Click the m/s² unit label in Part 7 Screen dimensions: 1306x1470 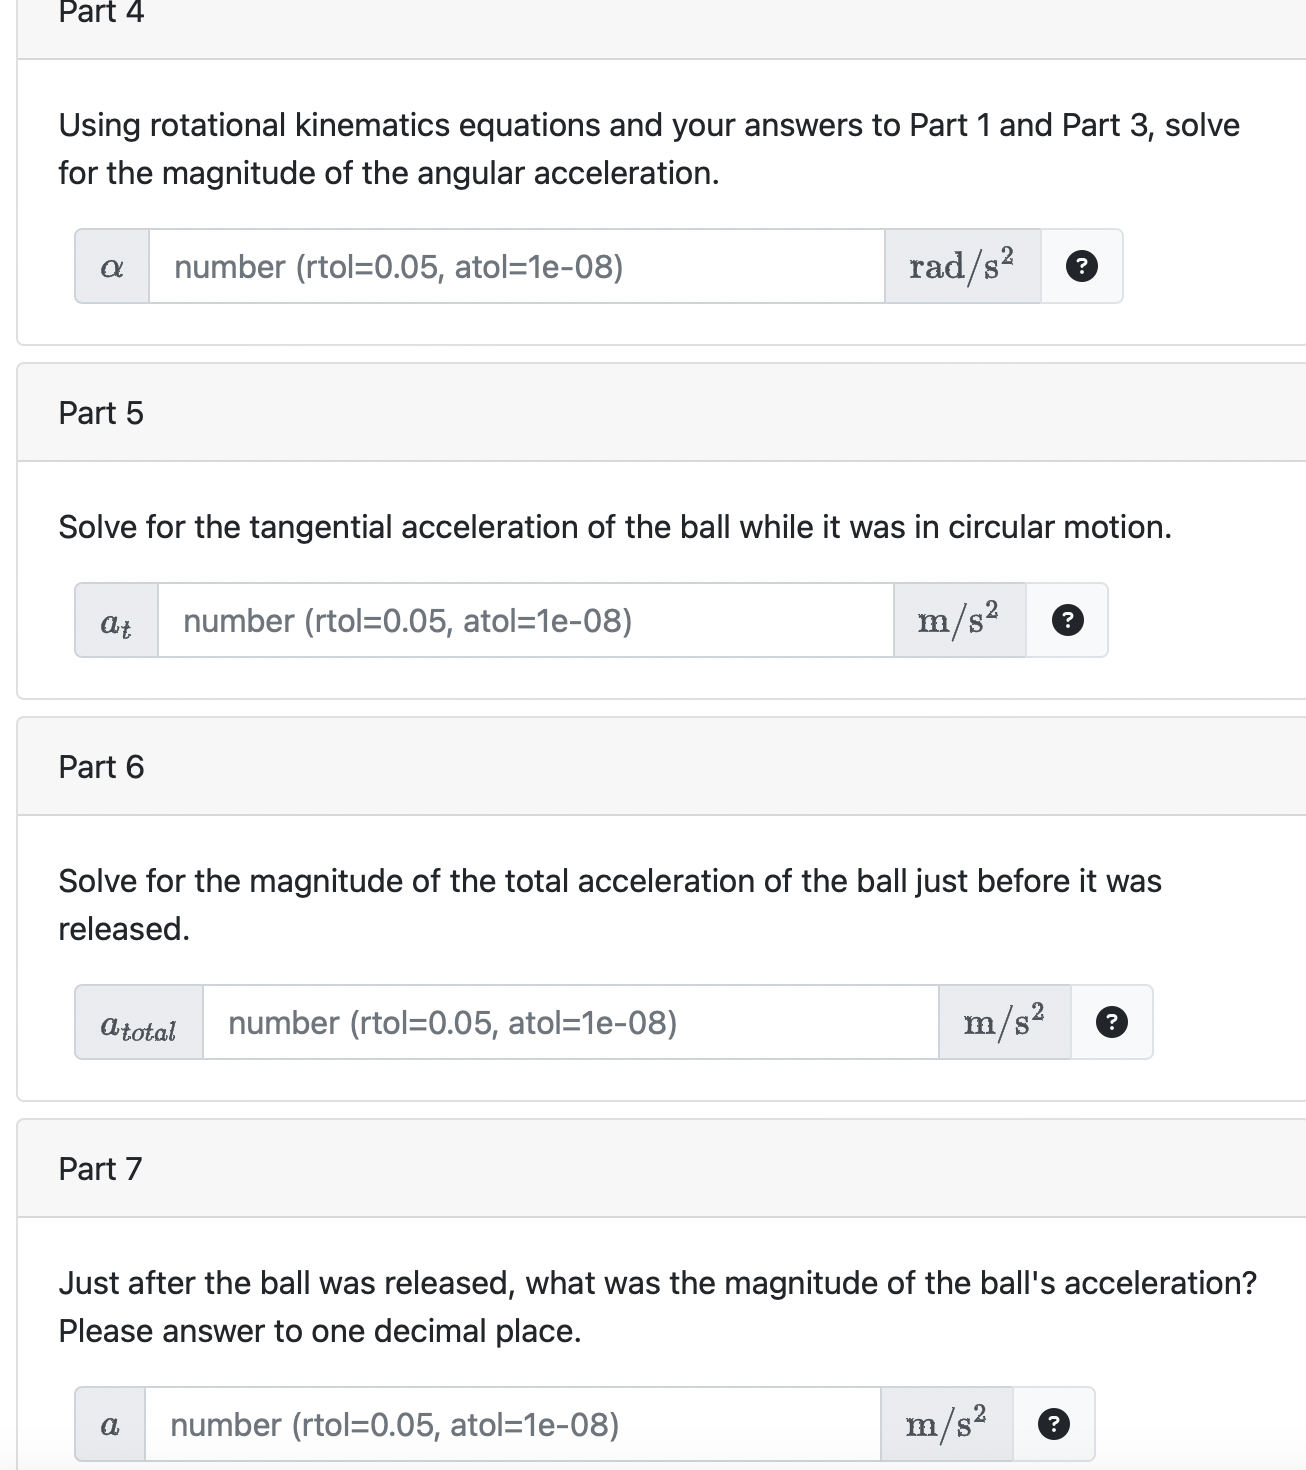(945, 1423)
